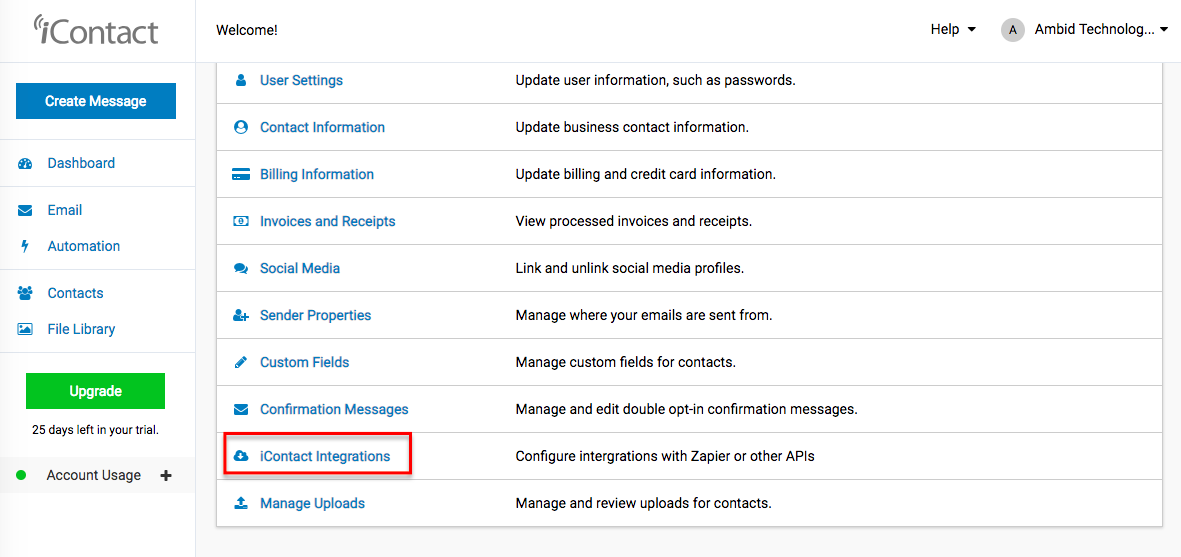Screen dimensions: 1181x557
Task: Click the Automation lightning bolt icon
Action: pos(25,246)
